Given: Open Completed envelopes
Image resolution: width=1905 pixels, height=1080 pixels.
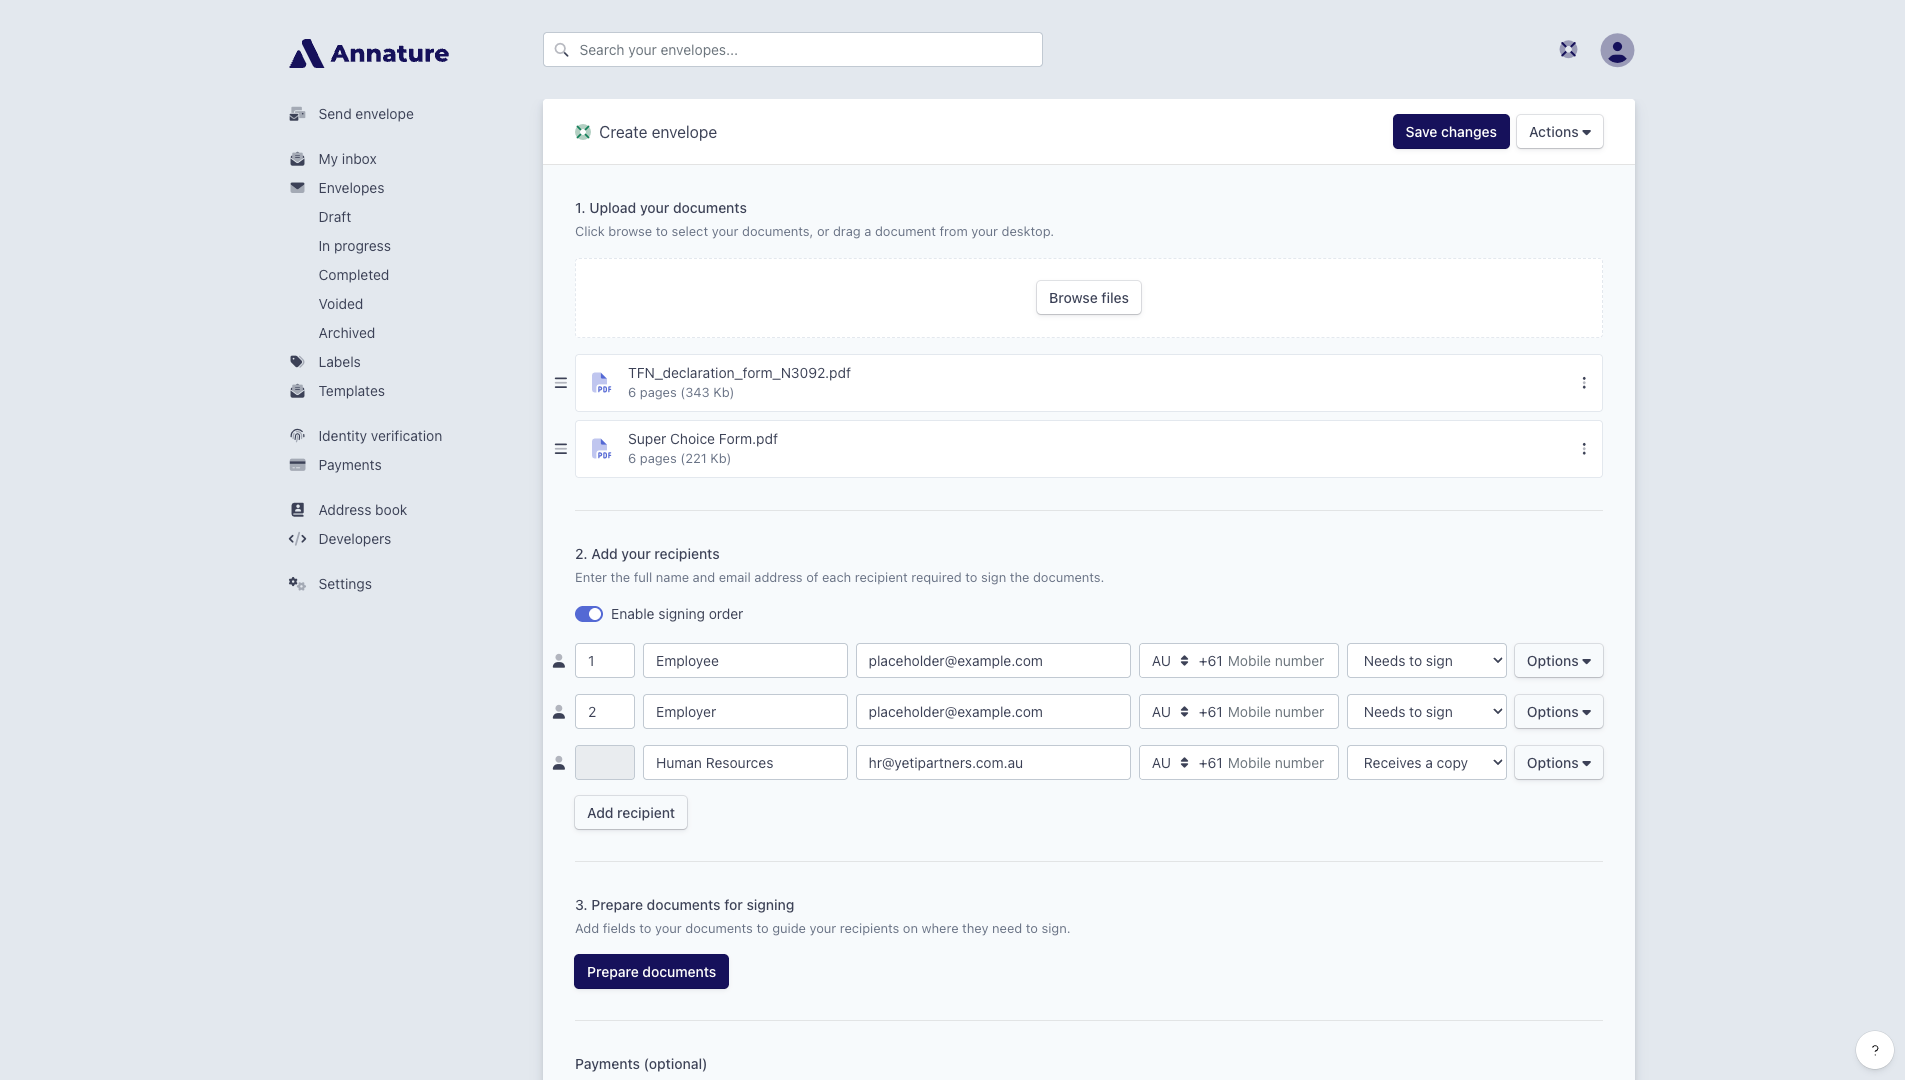Looking at the screenshot, I should (353, 275).
